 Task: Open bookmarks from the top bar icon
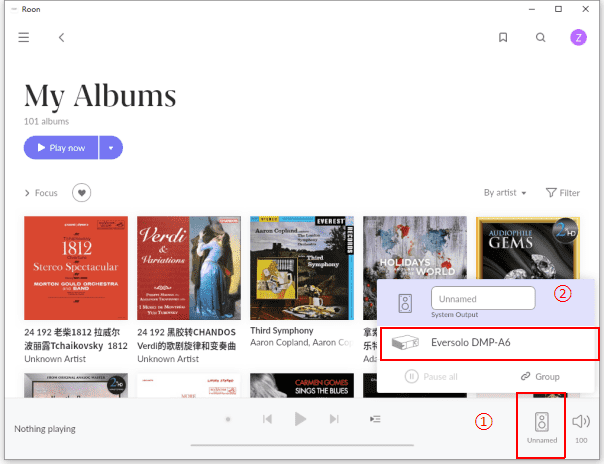[x=503, y=37]
